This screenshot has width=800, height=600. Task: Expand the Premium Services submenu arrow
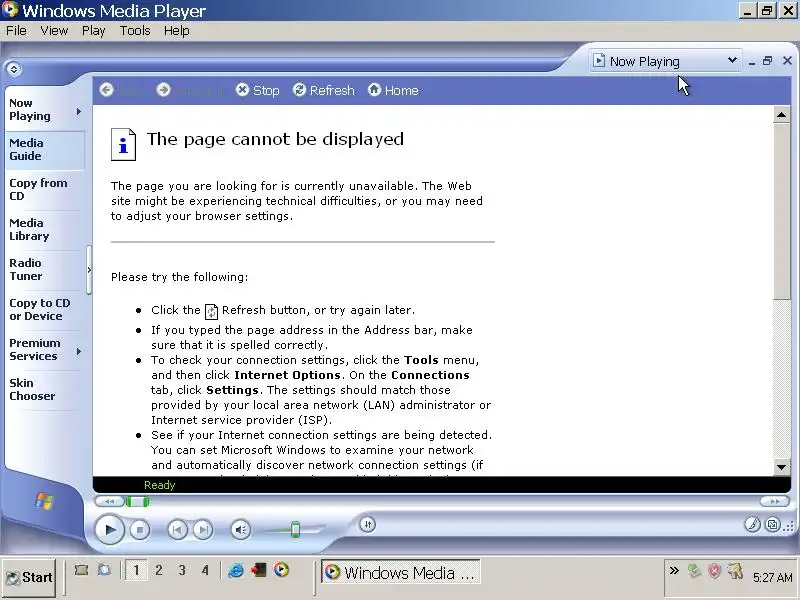point(79,352)
